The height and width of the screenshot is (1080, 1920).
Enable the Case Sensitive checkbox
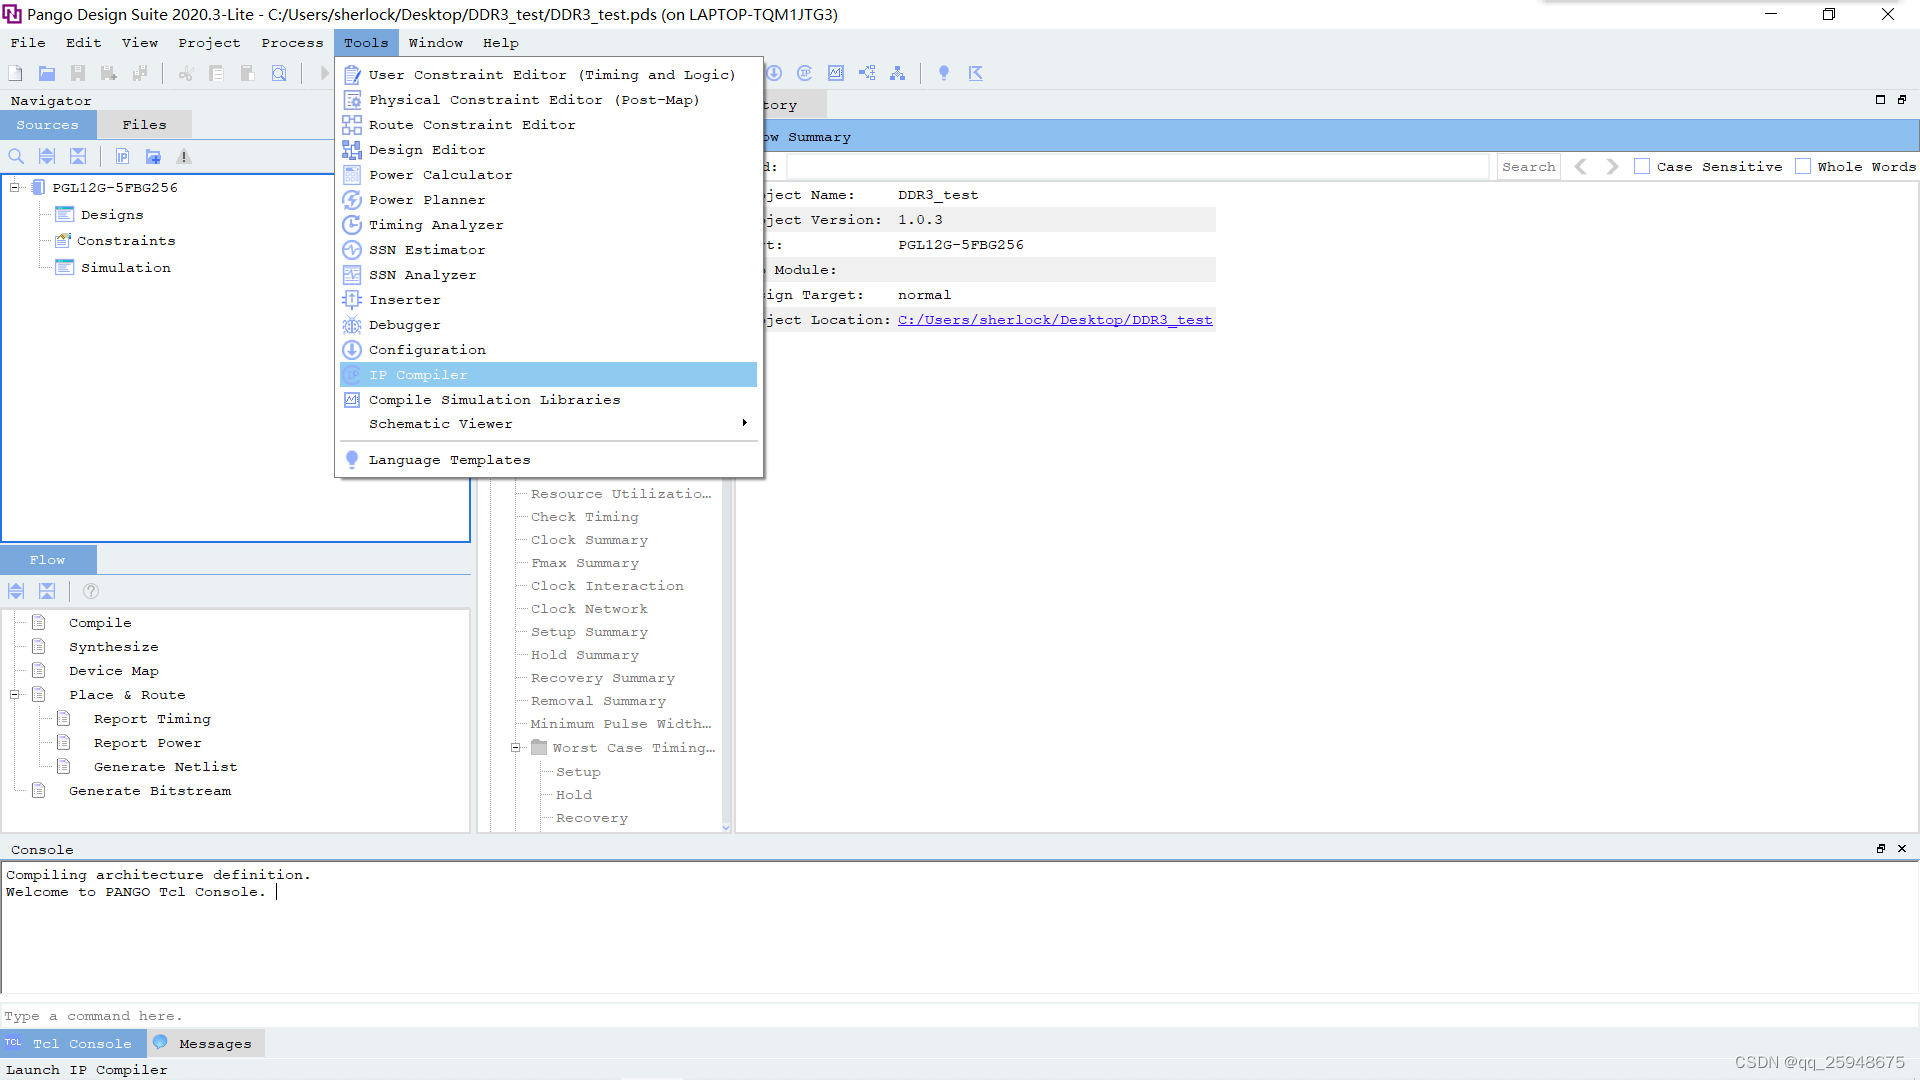click(1642, 167)
